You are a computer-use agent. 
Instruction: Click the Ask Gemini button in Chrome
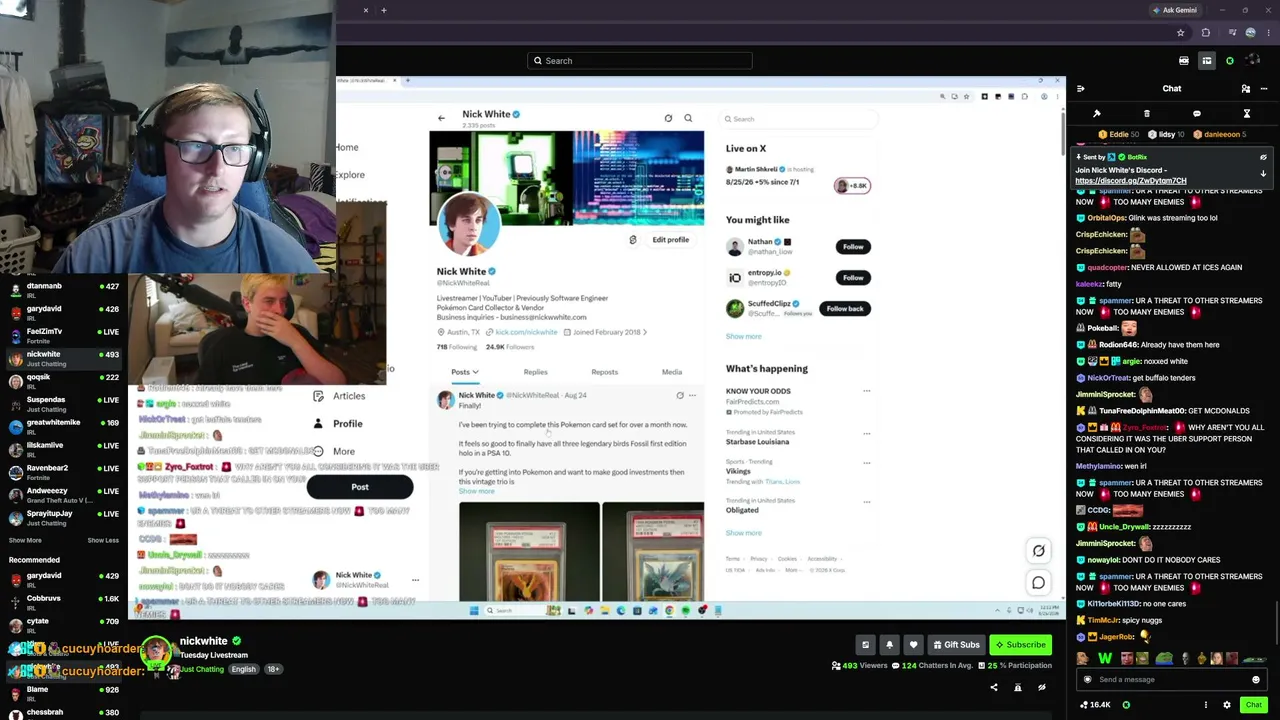(x=1175, y=10)
